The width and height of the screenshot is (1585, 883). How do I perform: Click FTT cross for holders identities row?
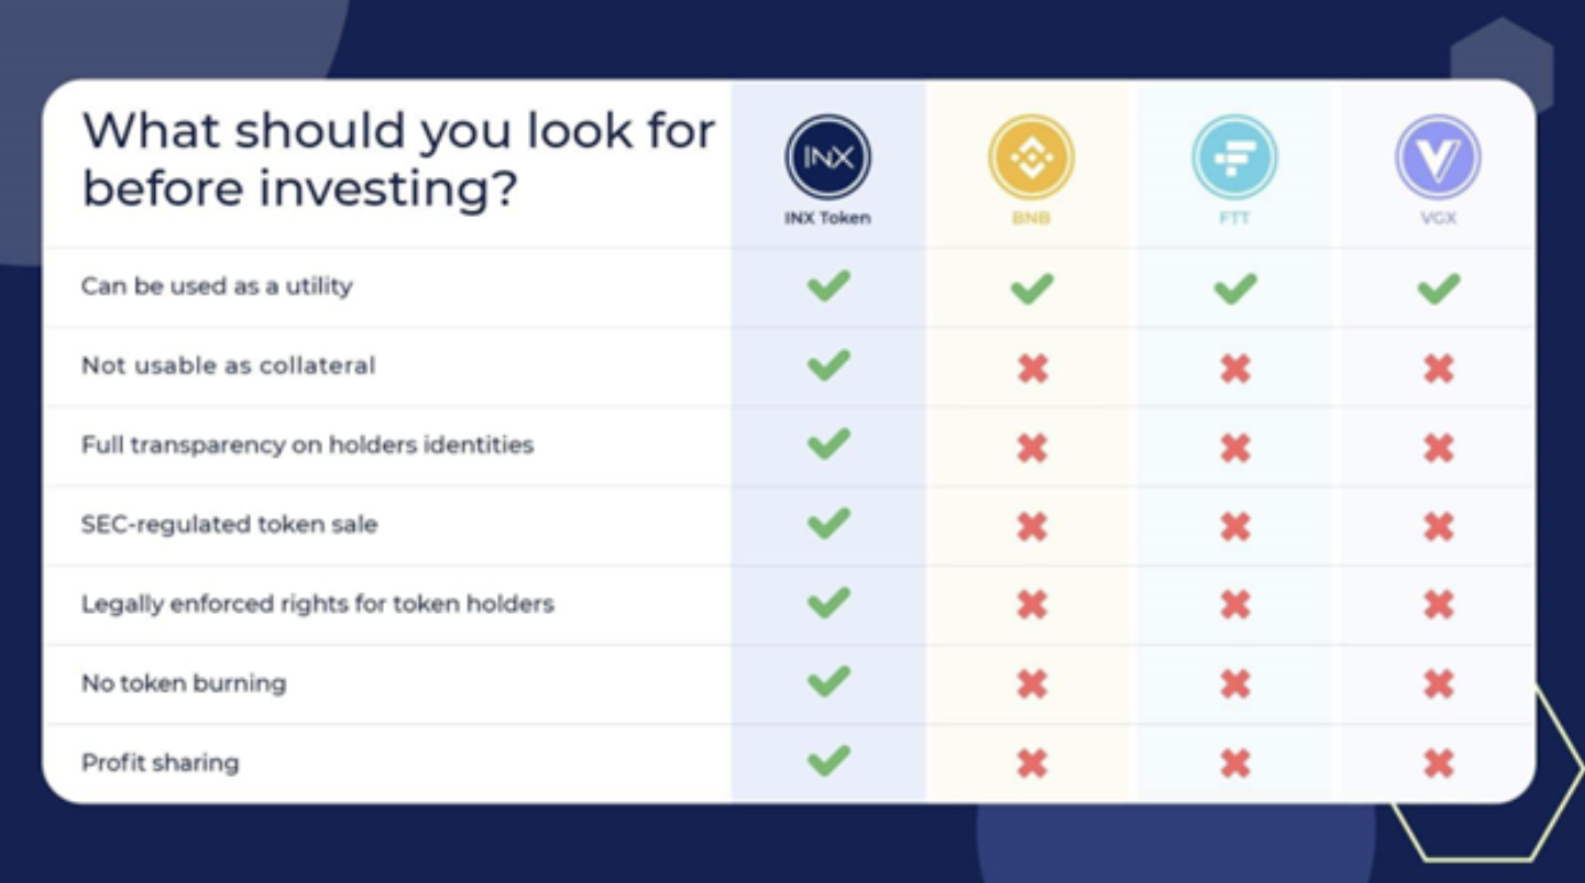[x=1235, y=447]
